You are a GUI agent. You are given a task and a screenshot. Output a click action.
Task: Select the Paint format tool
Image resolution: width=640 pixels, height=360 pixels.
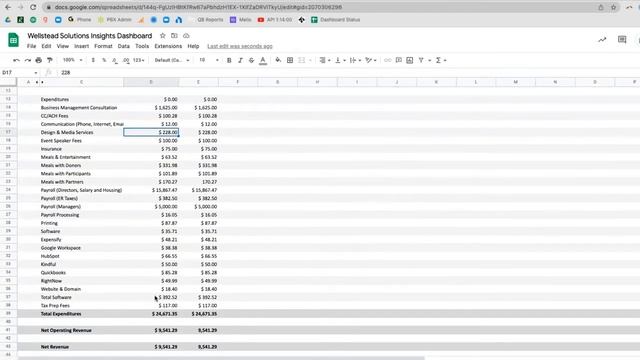(50, 60)
